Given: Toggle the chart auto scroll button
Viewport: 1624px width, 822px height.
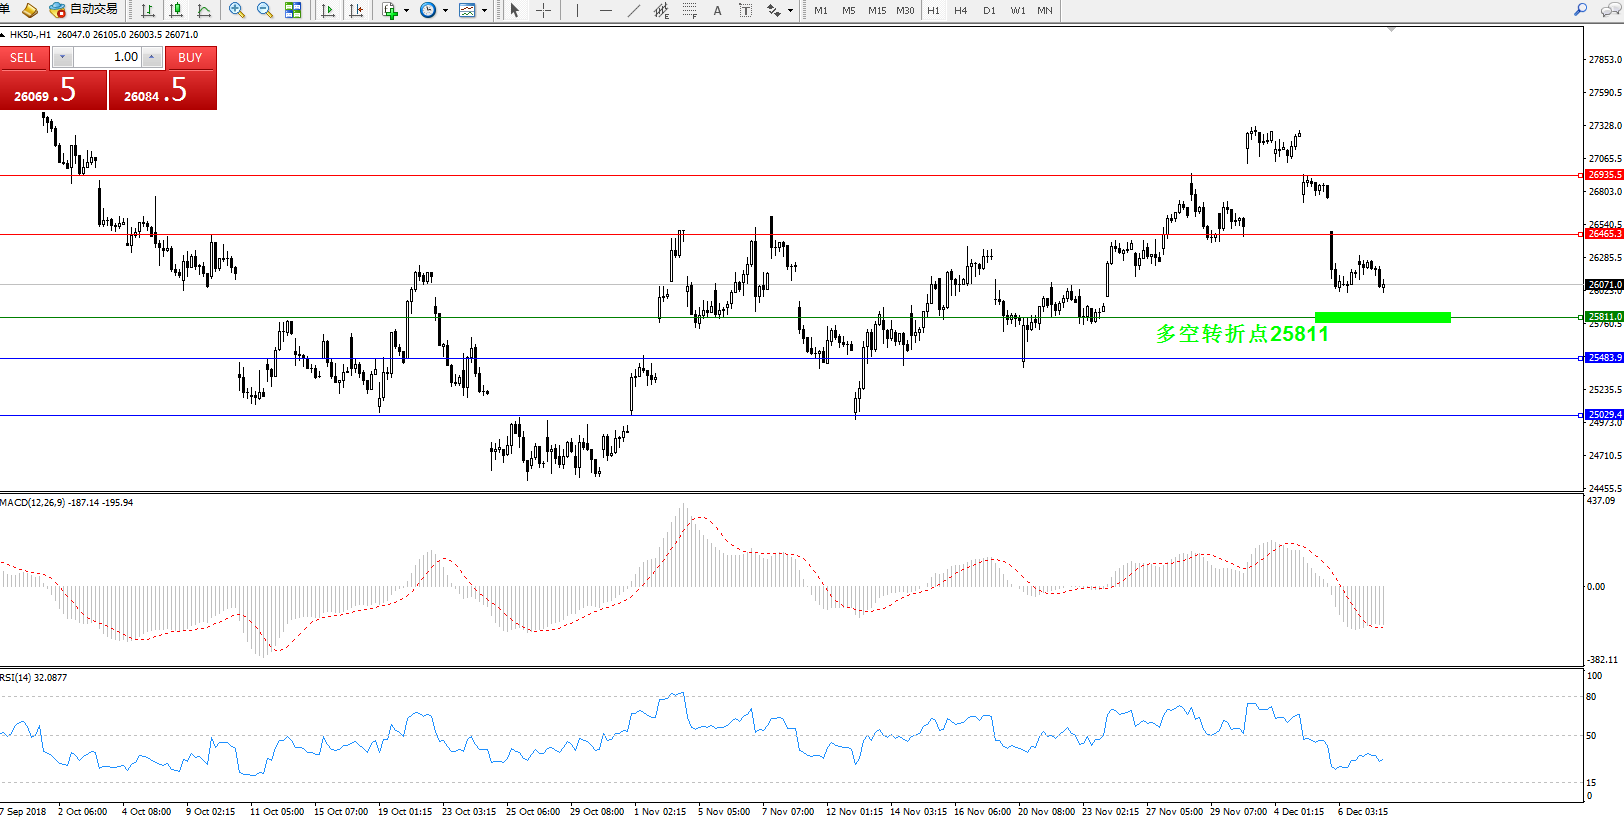Looking at the screenshot, I should point(327,10).
